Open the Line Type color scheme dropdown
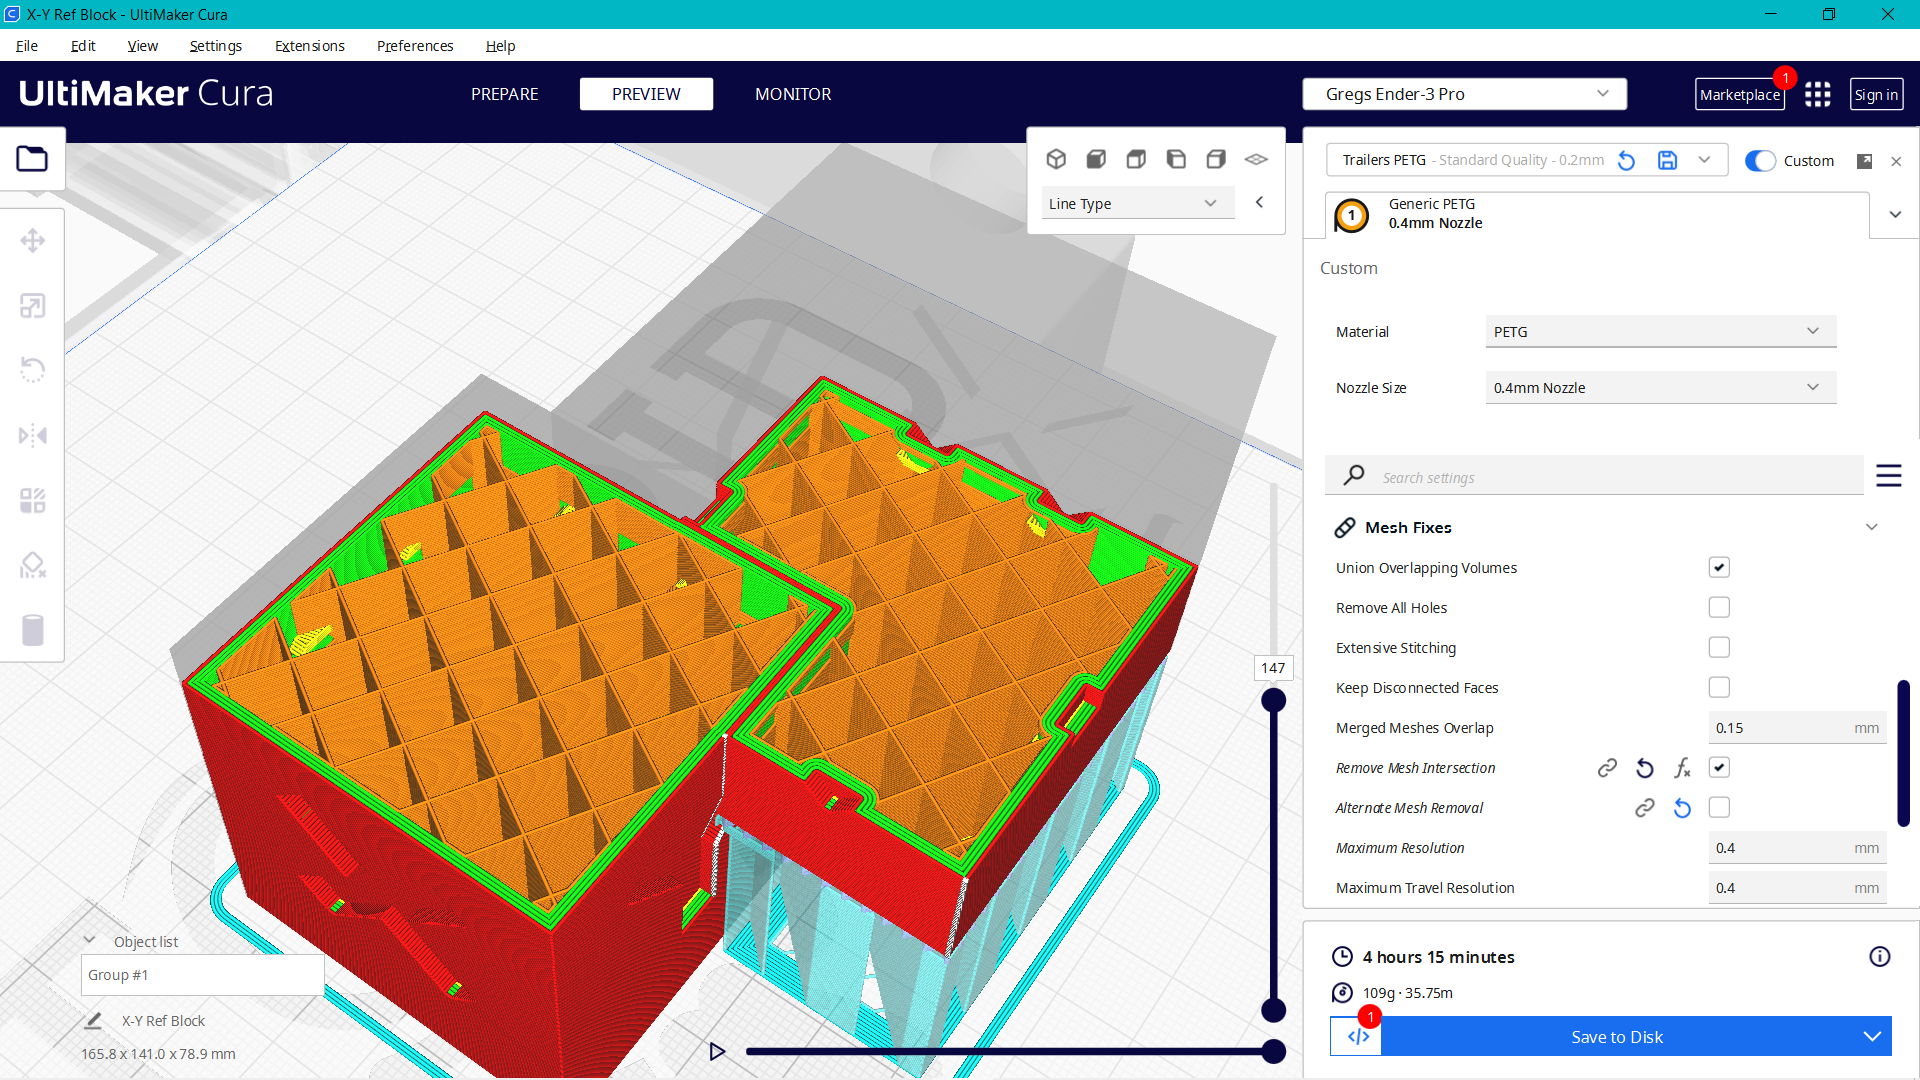Image resolution: width=1920 pixels, height=1080 pixels. coord(1132,204)
